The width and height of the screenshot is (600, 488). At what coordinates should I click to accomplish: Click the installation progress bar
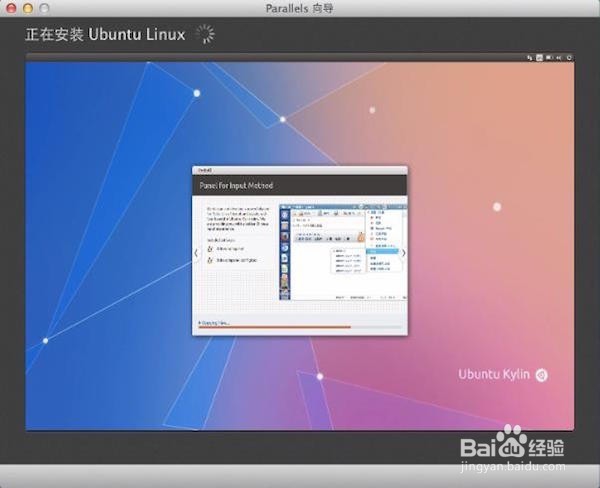tap(300, 327)
